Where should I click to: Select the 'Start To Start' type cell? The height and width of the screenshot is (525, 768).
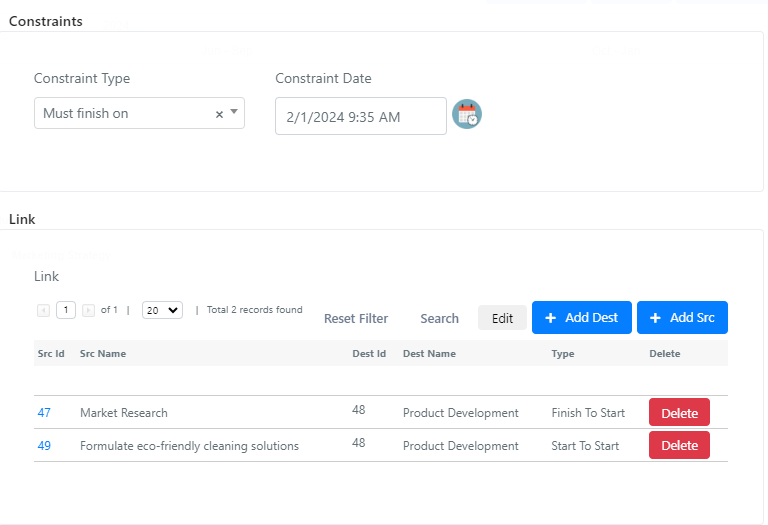pyautogui.click(x=585, y=446)
